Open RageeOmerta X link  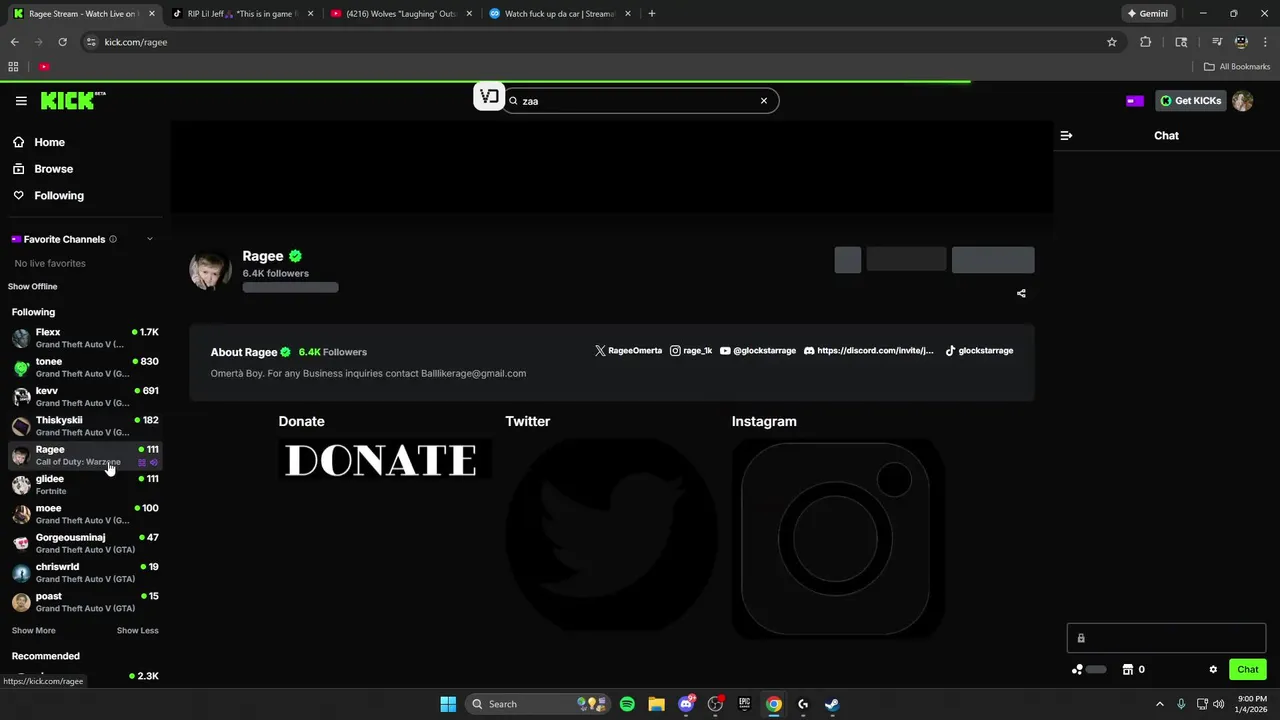coord(628,351)
